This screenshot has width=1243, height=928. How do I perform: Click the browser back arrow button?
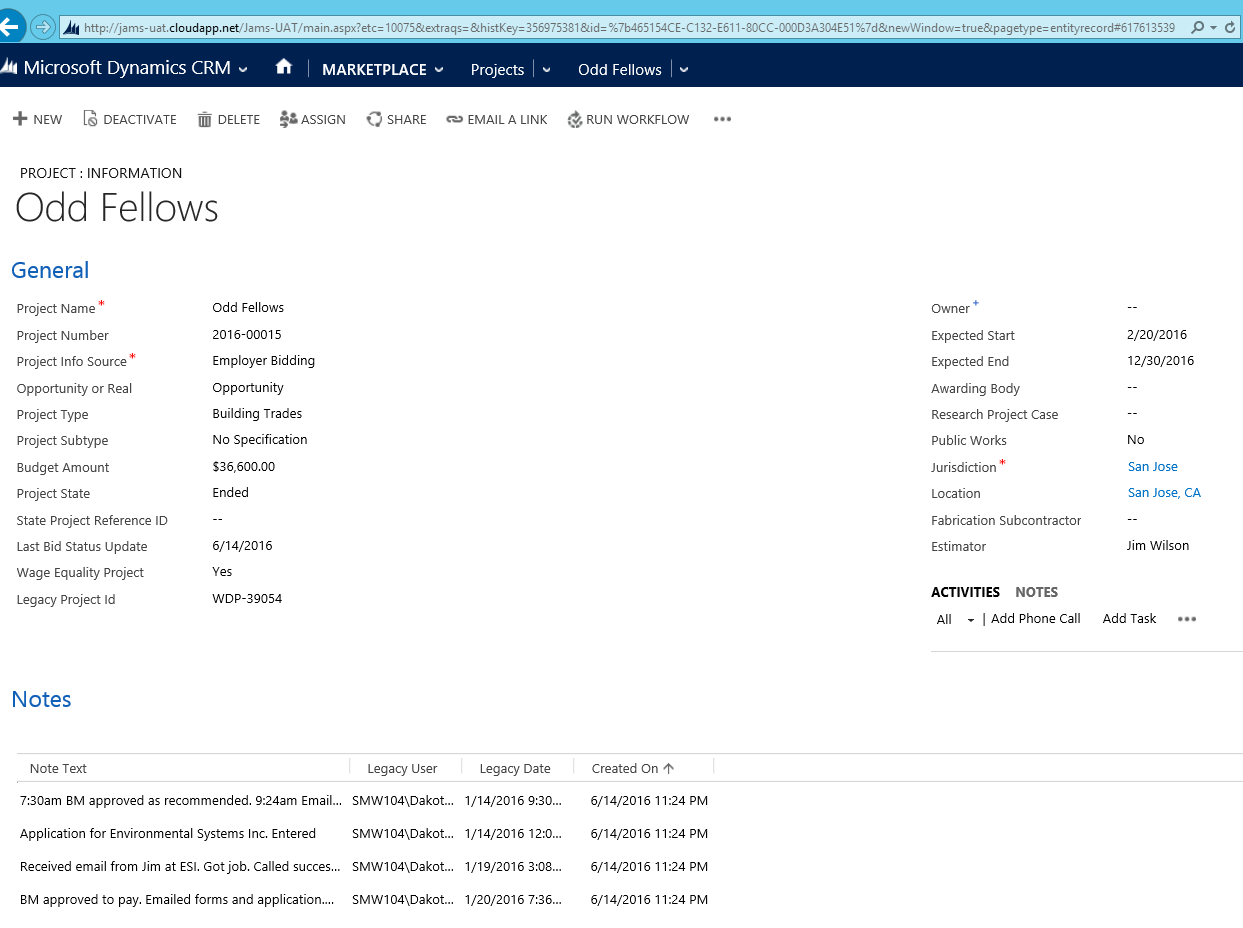pos(10,26)
